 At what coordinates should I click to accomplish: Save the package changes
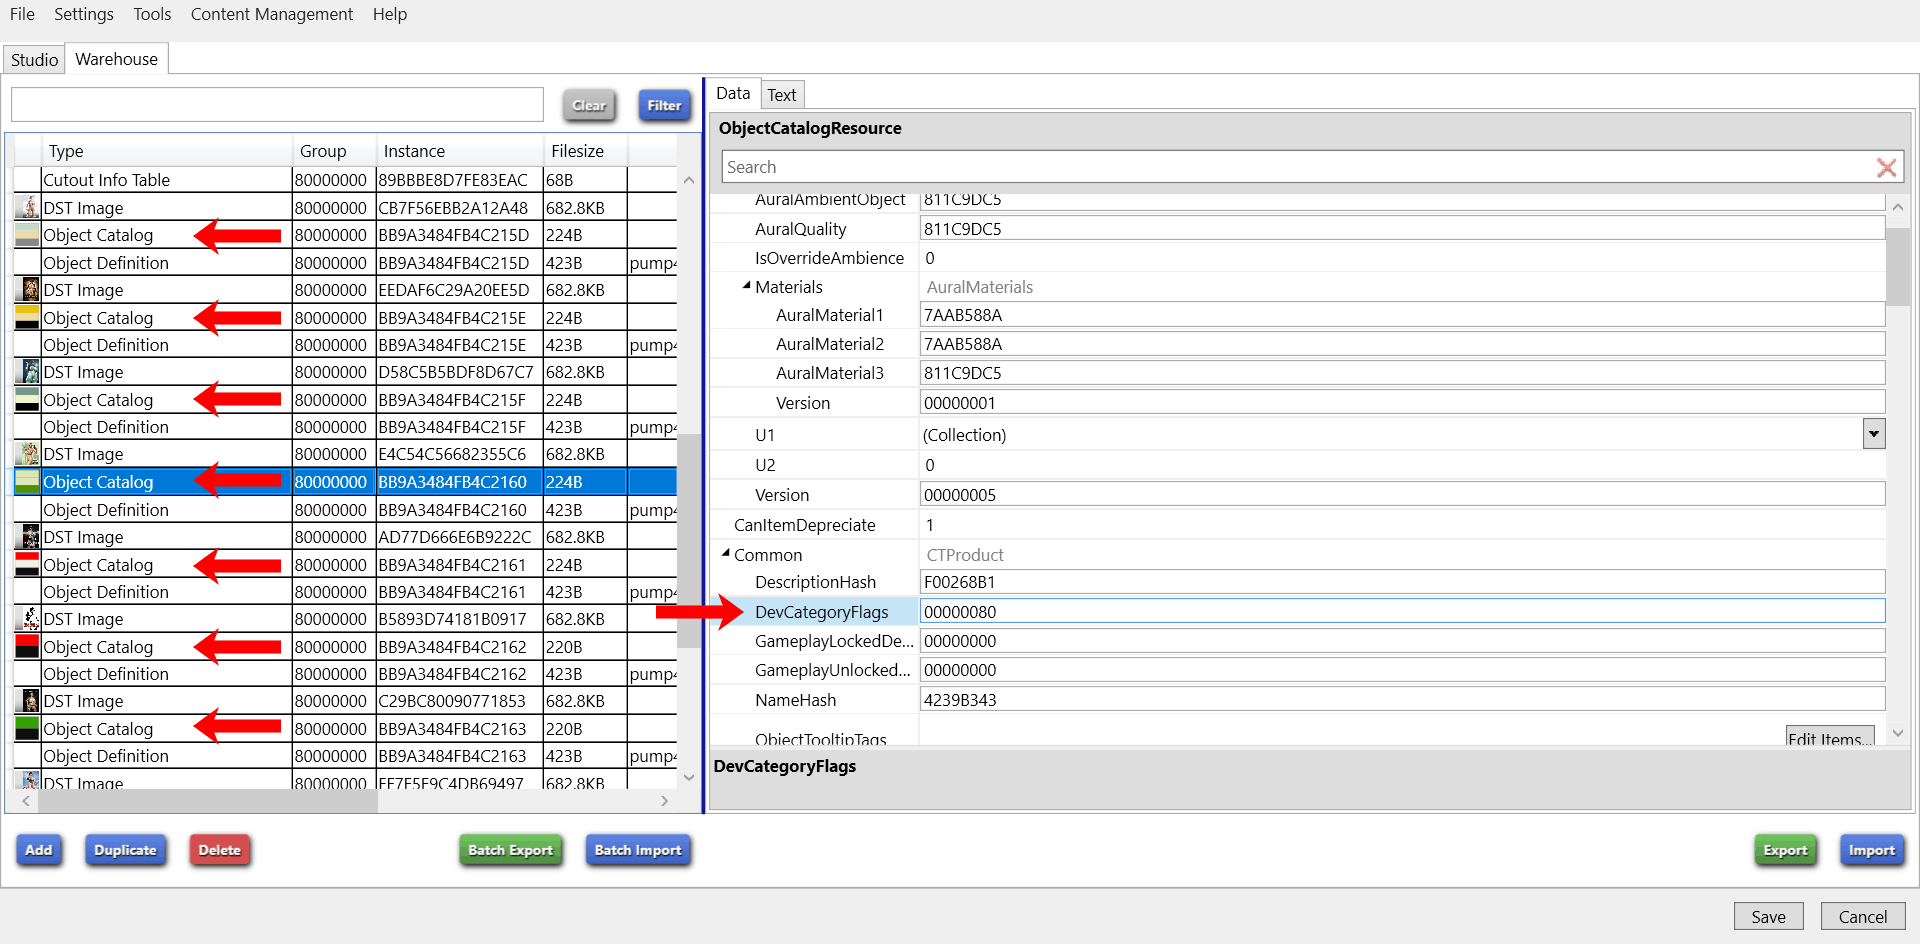(x=1768, y=916)
